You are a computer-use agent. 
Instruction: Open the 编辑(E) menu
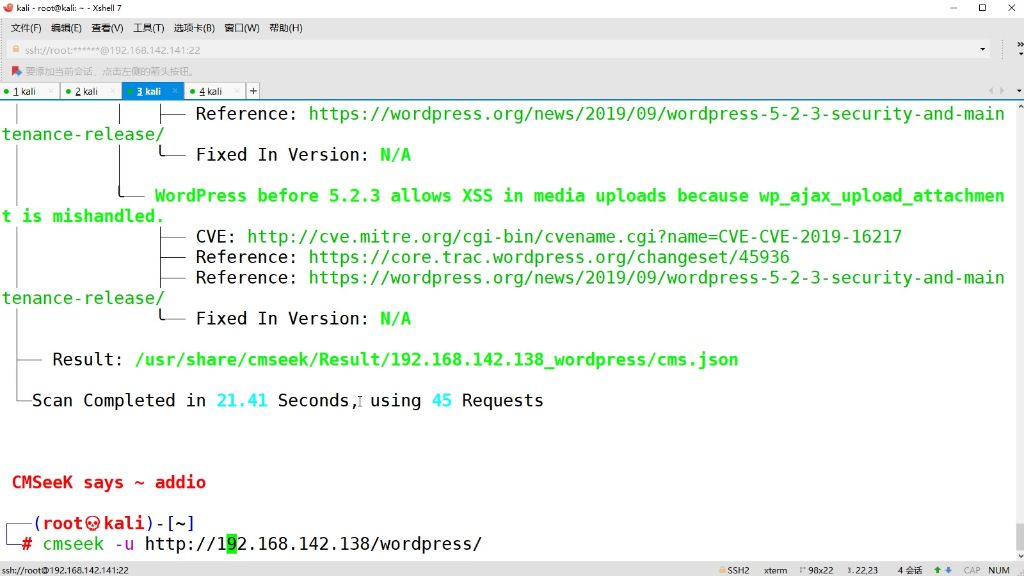point(66,28)
